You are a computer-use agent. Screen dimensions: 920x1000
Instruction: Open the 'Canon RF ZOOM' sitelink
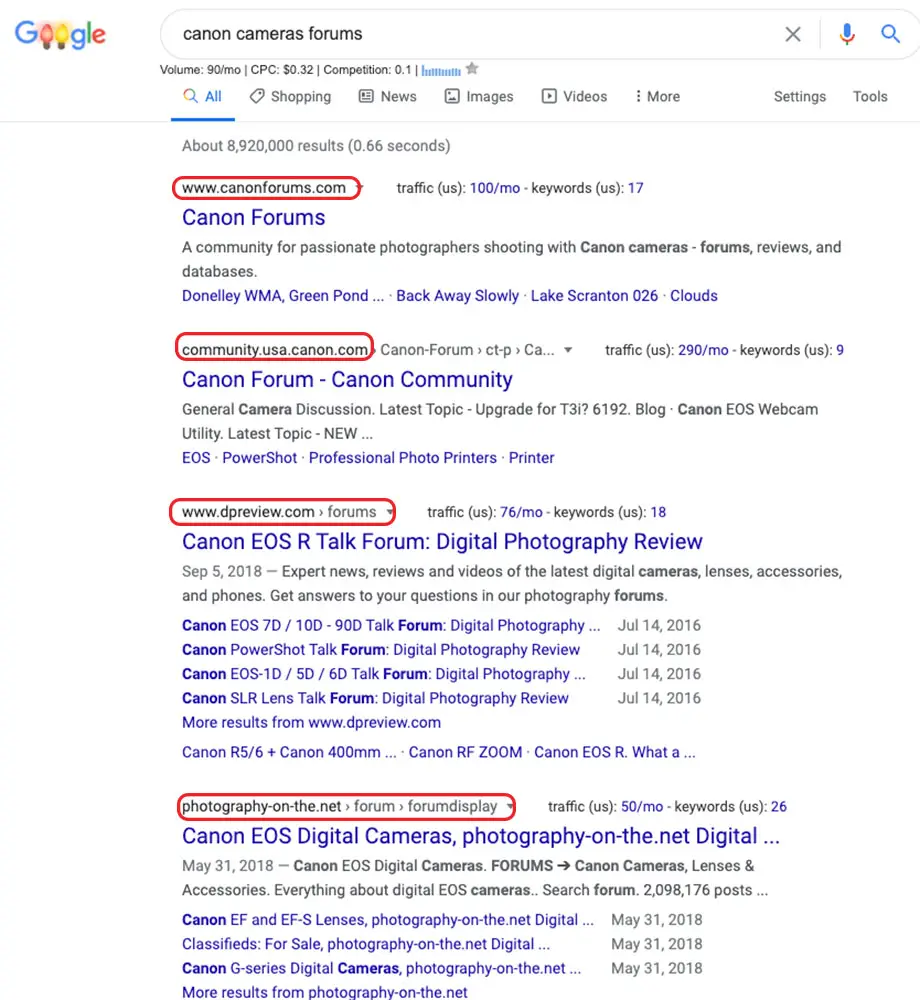tap(465, 753)
